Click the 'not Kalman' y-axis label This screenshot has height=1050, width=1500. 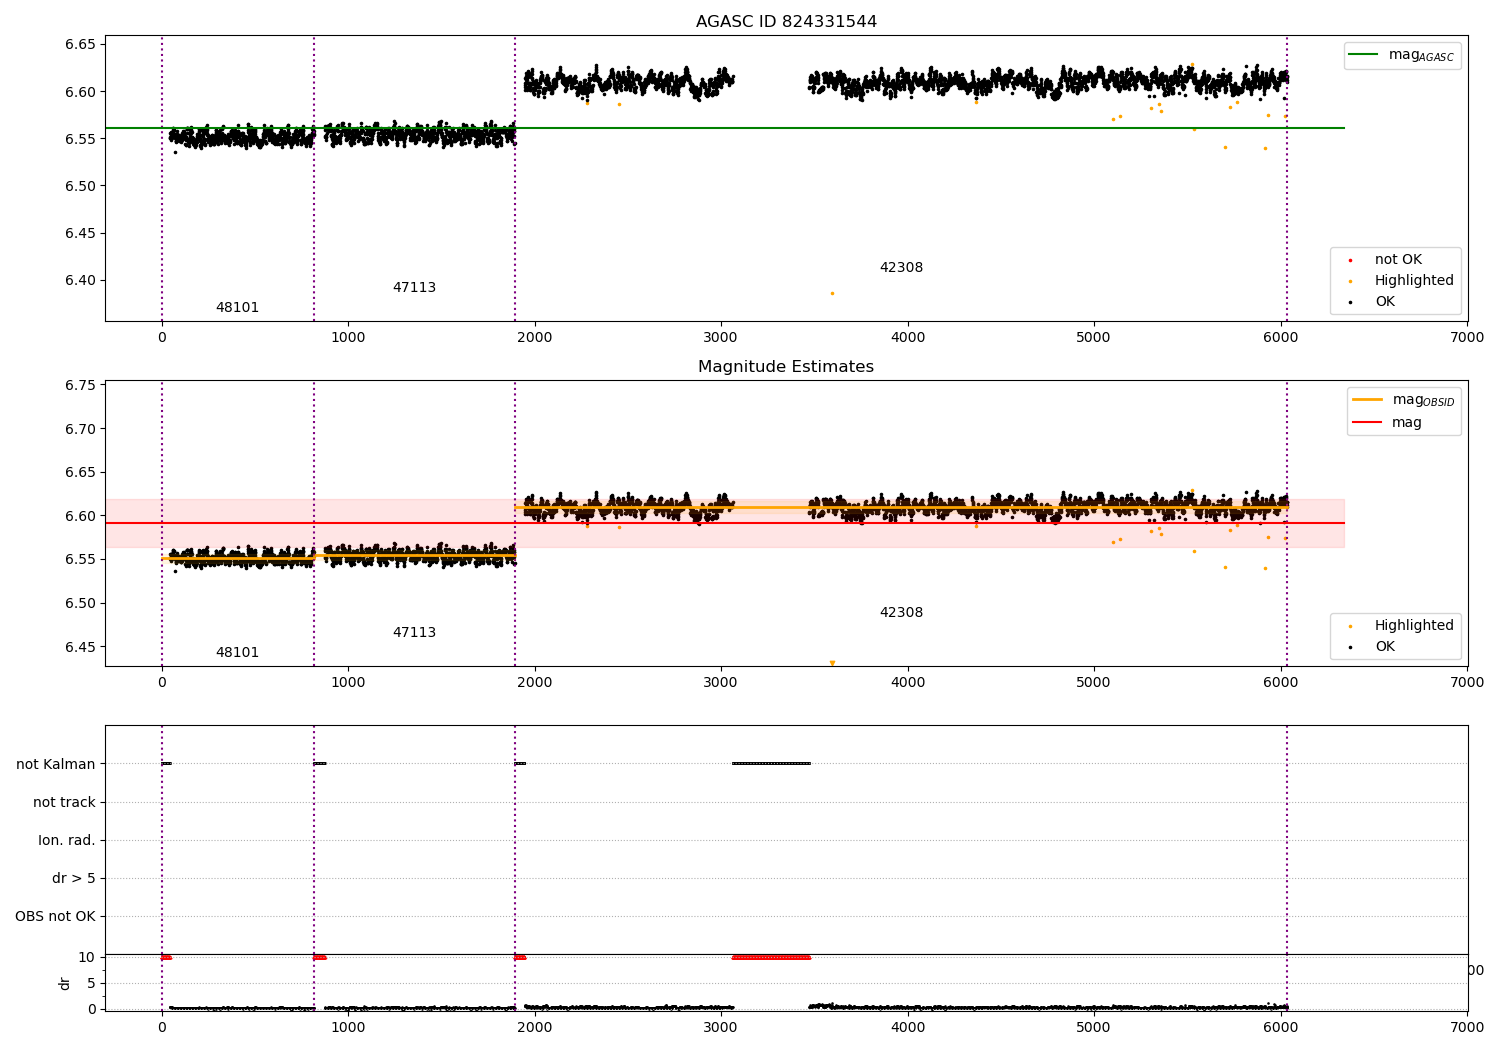click(x=56, y=764)
